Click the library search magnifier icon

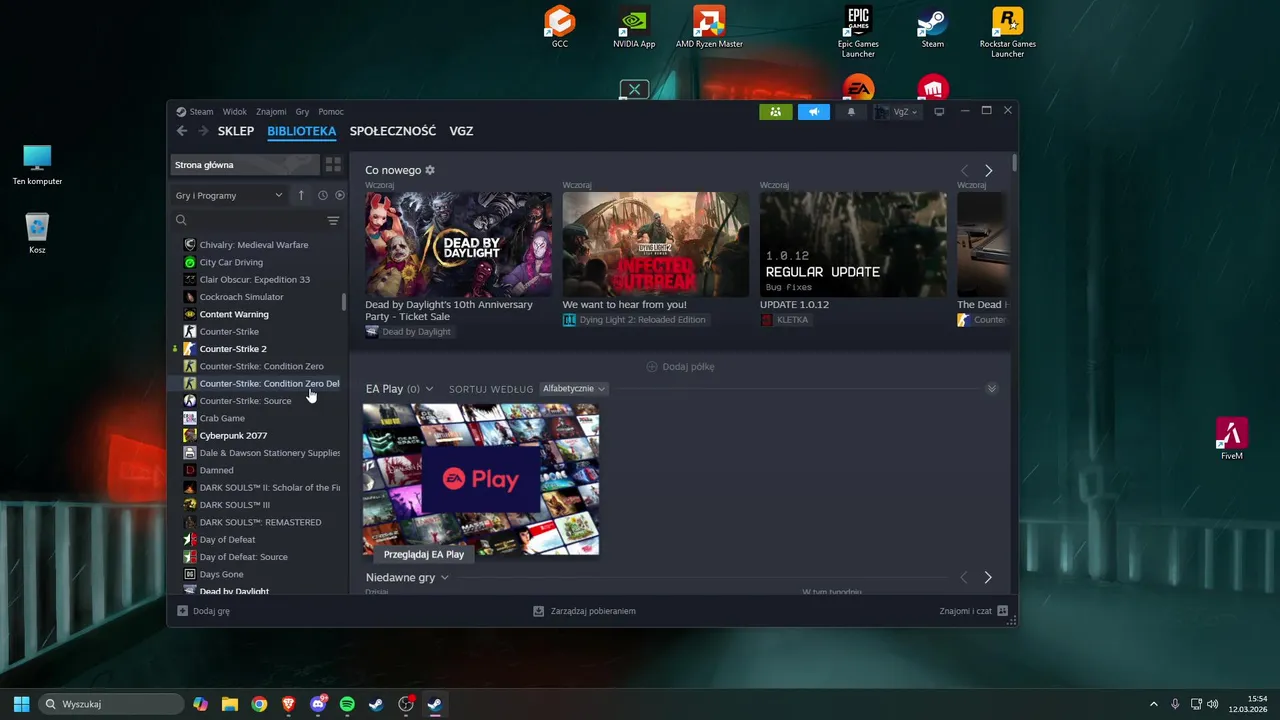click(181, 220)
